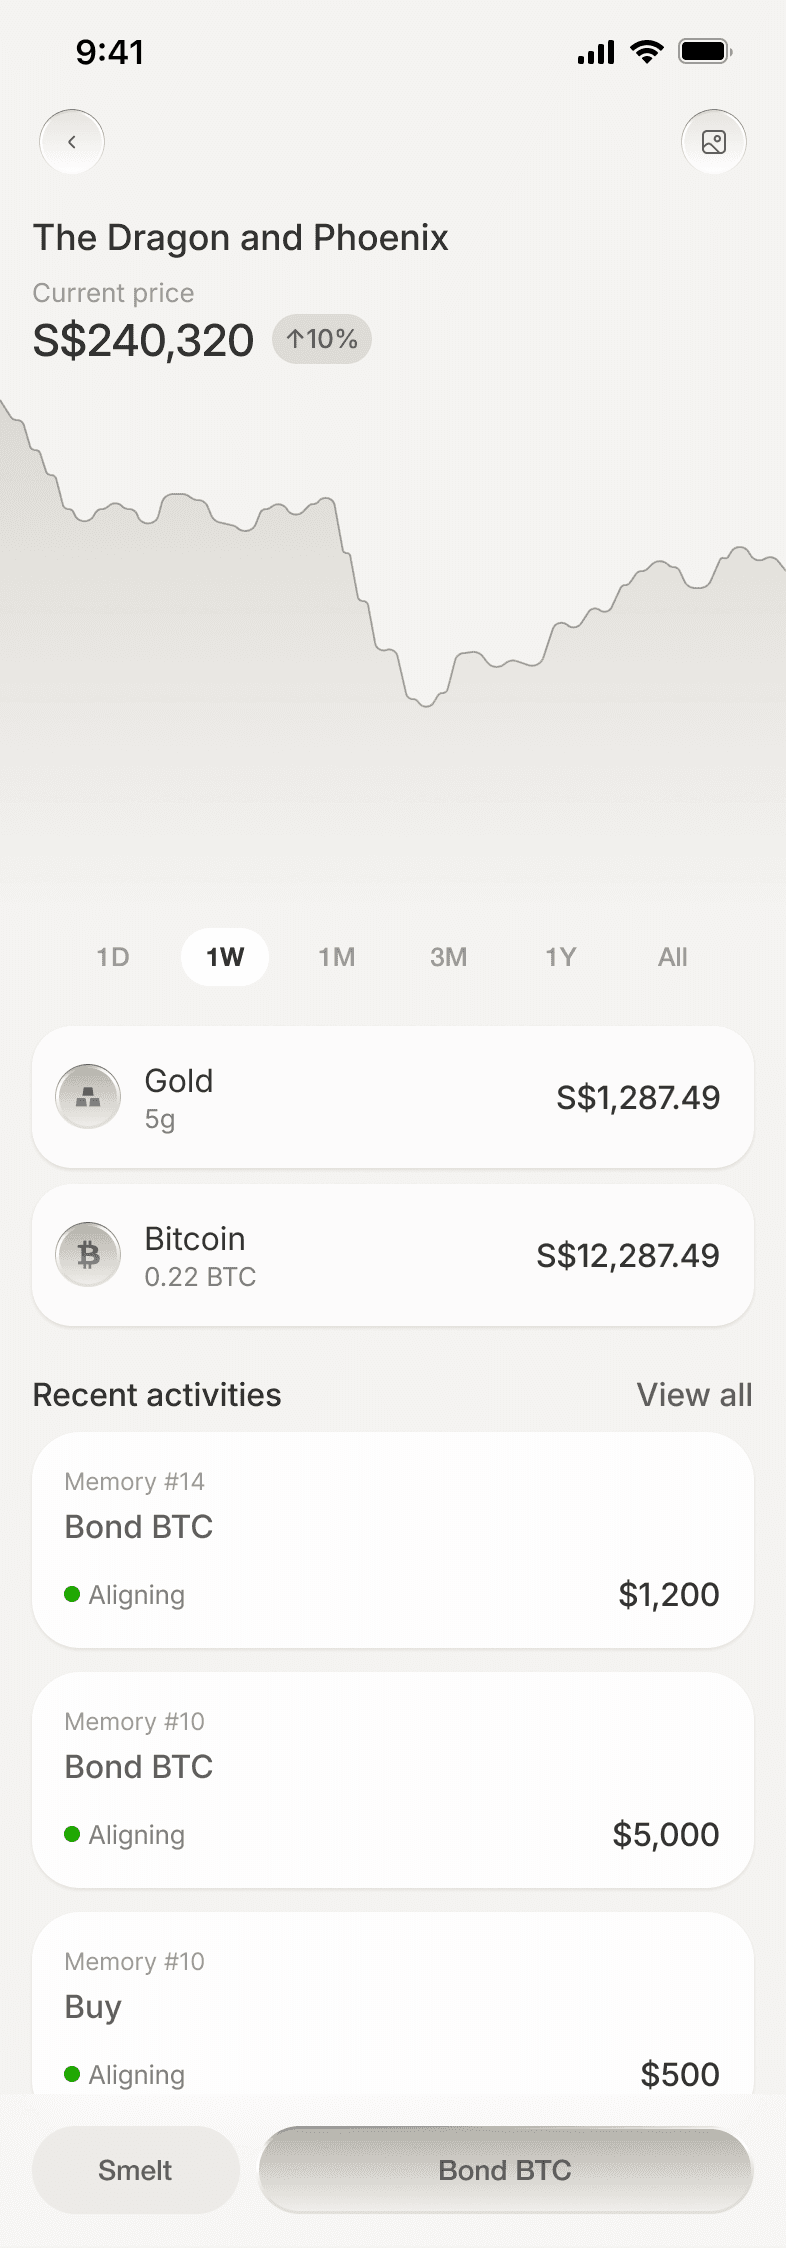The height and width of the screenshot is (2248, 786).
Task: Open Memory #14 Bond BTC activity
Action: 393,1540
